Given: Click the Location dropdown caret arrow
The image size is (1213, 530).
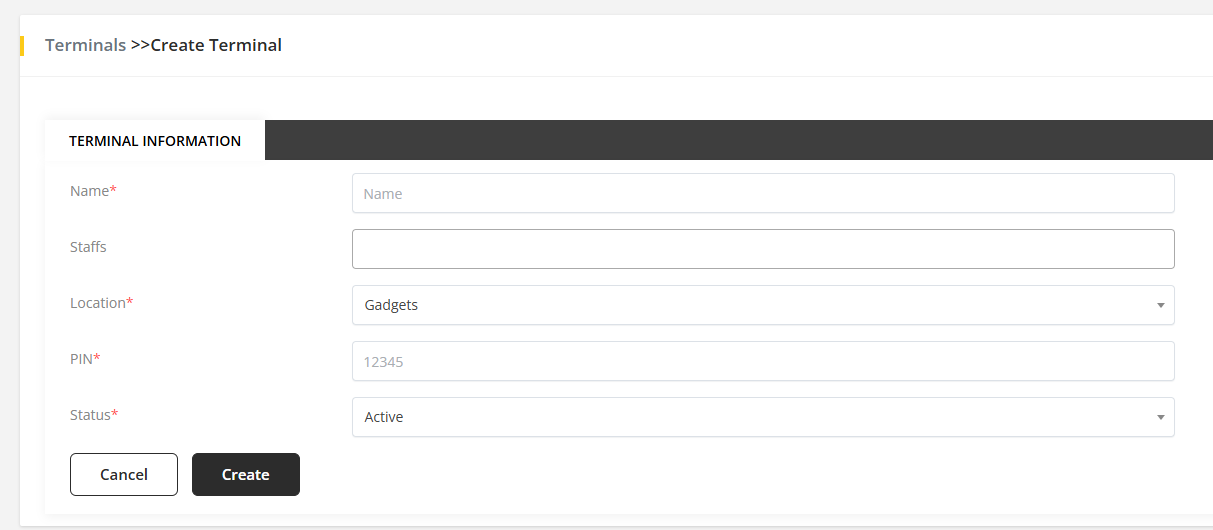Looking at the screenshot, I should tap(1160, 305).
